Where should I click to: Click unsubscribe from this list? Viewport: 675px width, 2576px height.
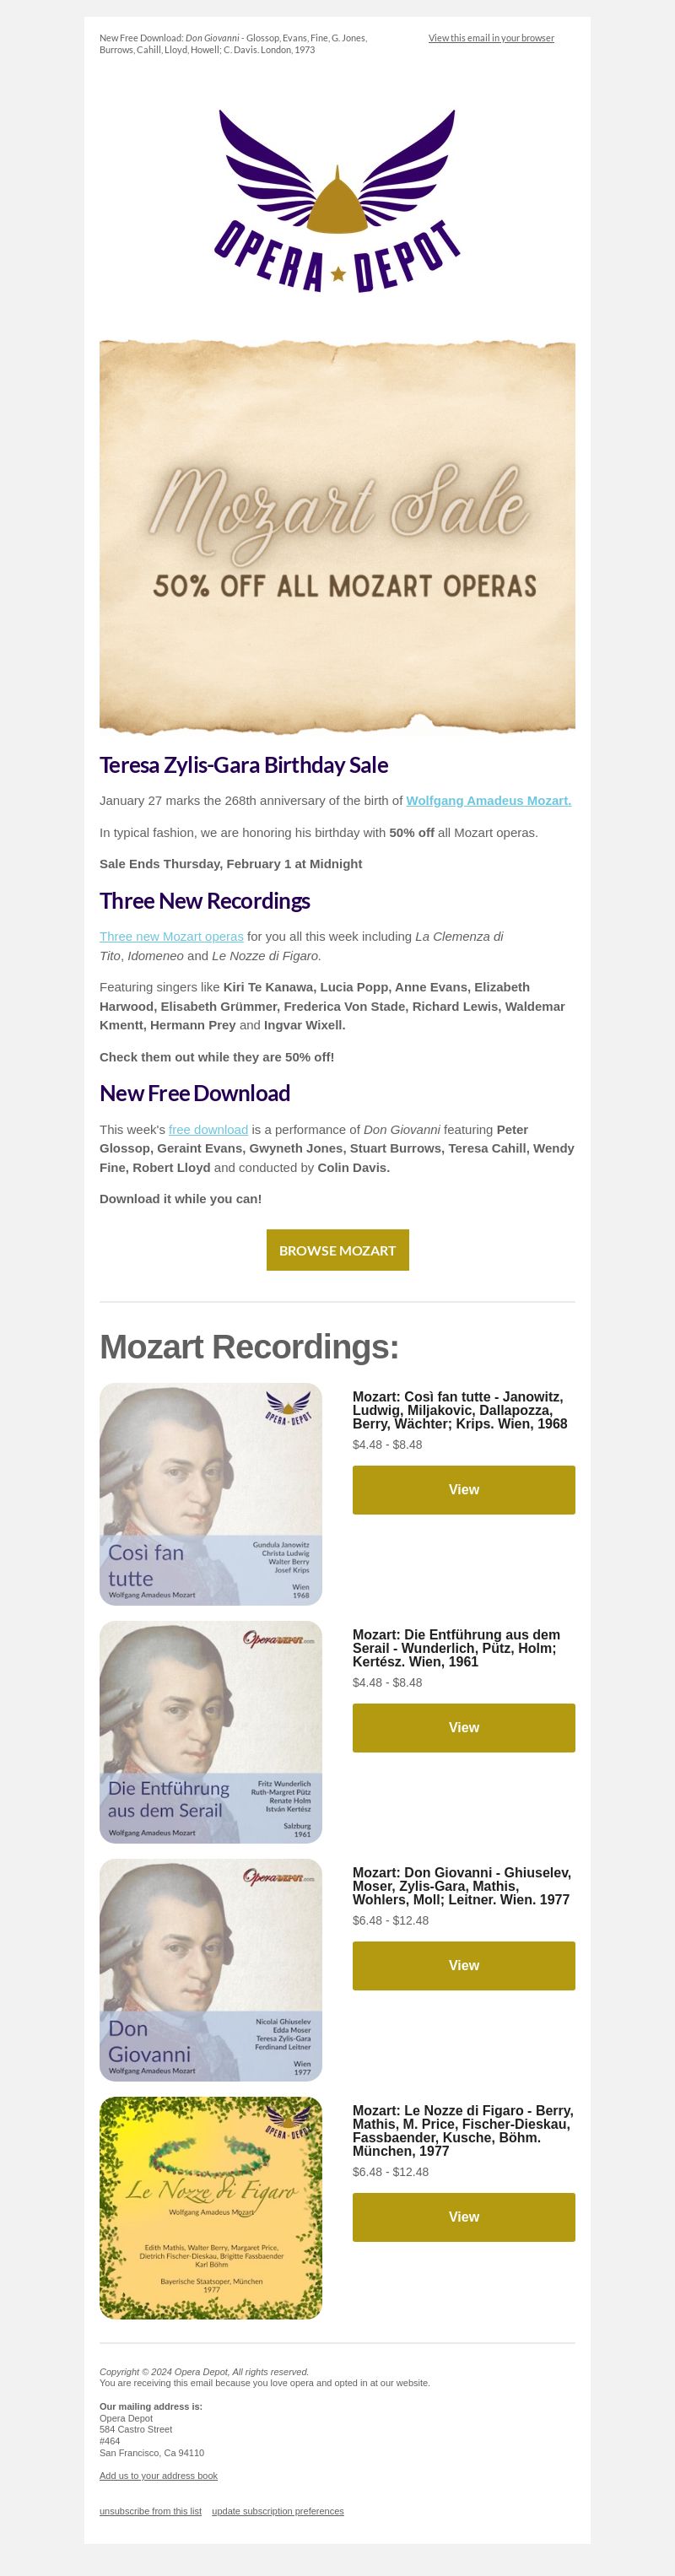150,2511
